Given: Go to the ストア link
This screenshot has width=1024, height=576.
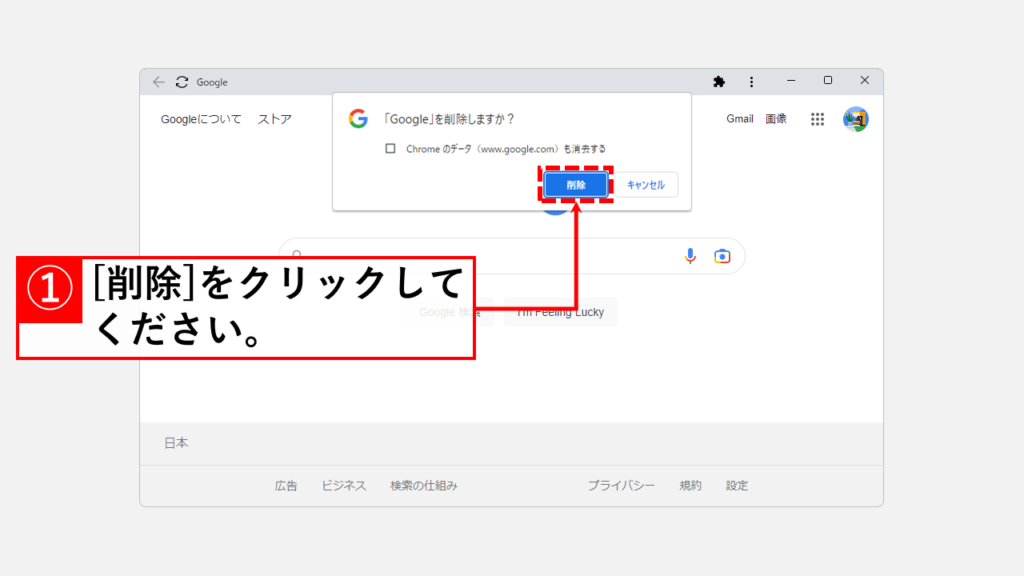Looking at the screenshot, I should point(275,119).
